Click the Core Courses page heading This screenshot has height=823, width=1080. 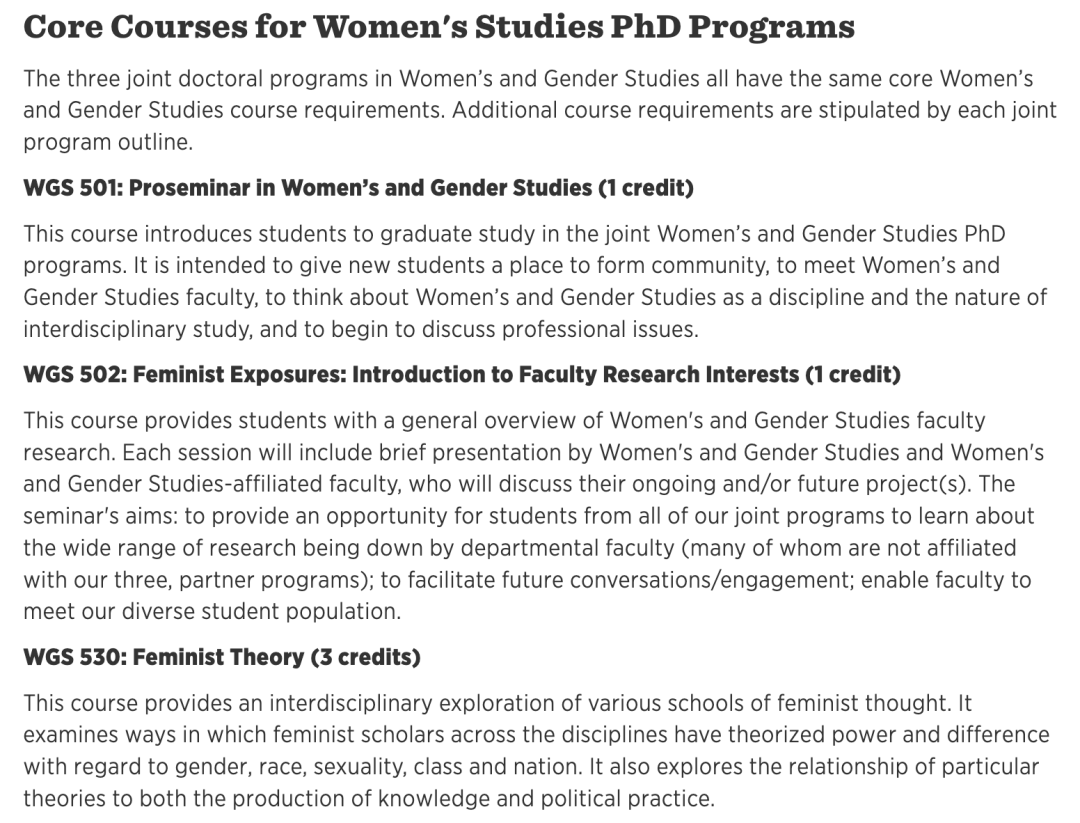point(439,27)
